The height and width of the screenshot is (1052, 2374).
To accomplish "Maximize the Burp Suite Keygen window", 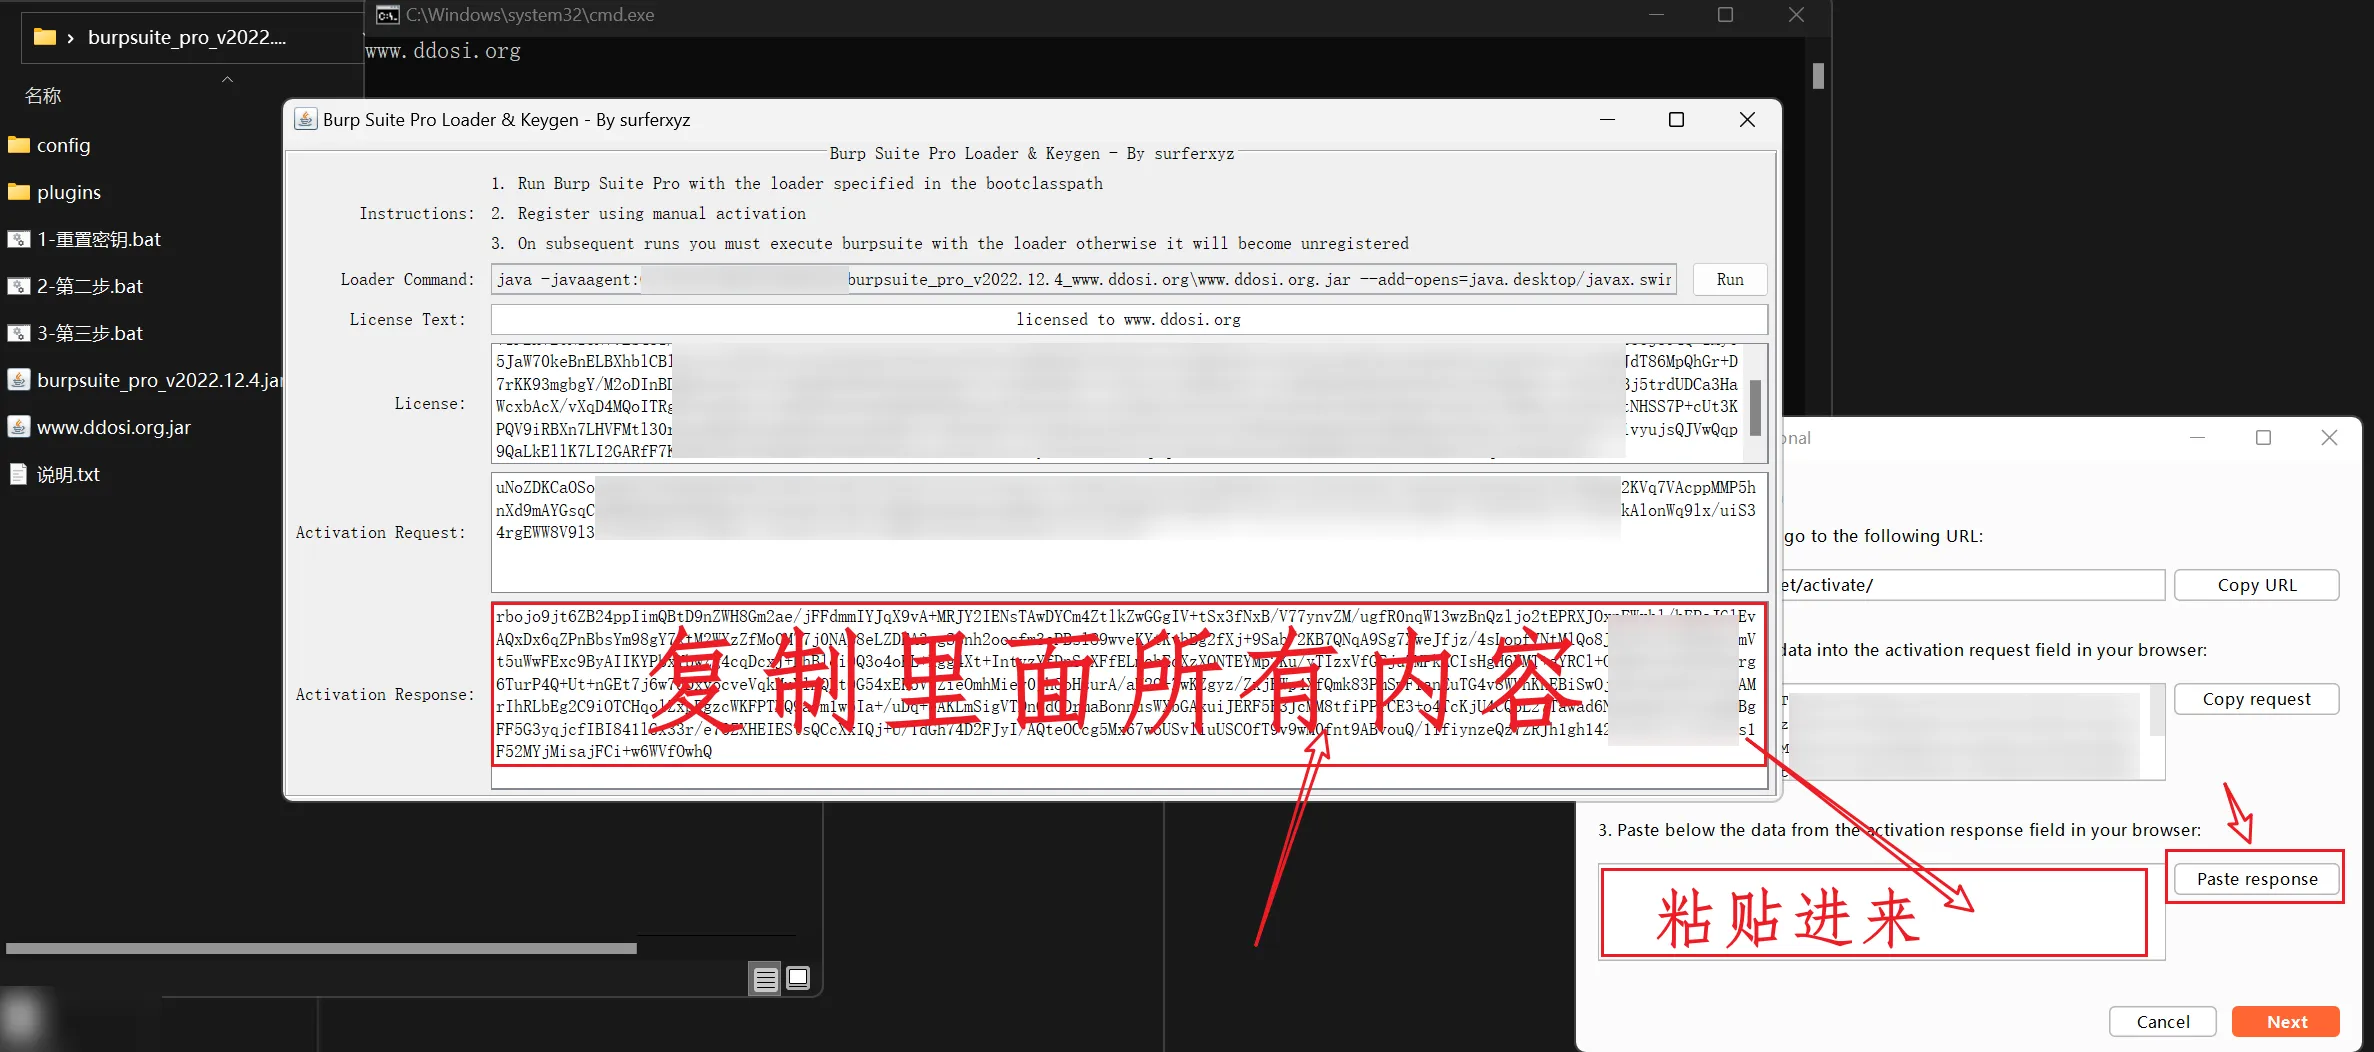I will (x=1676, y=120).
